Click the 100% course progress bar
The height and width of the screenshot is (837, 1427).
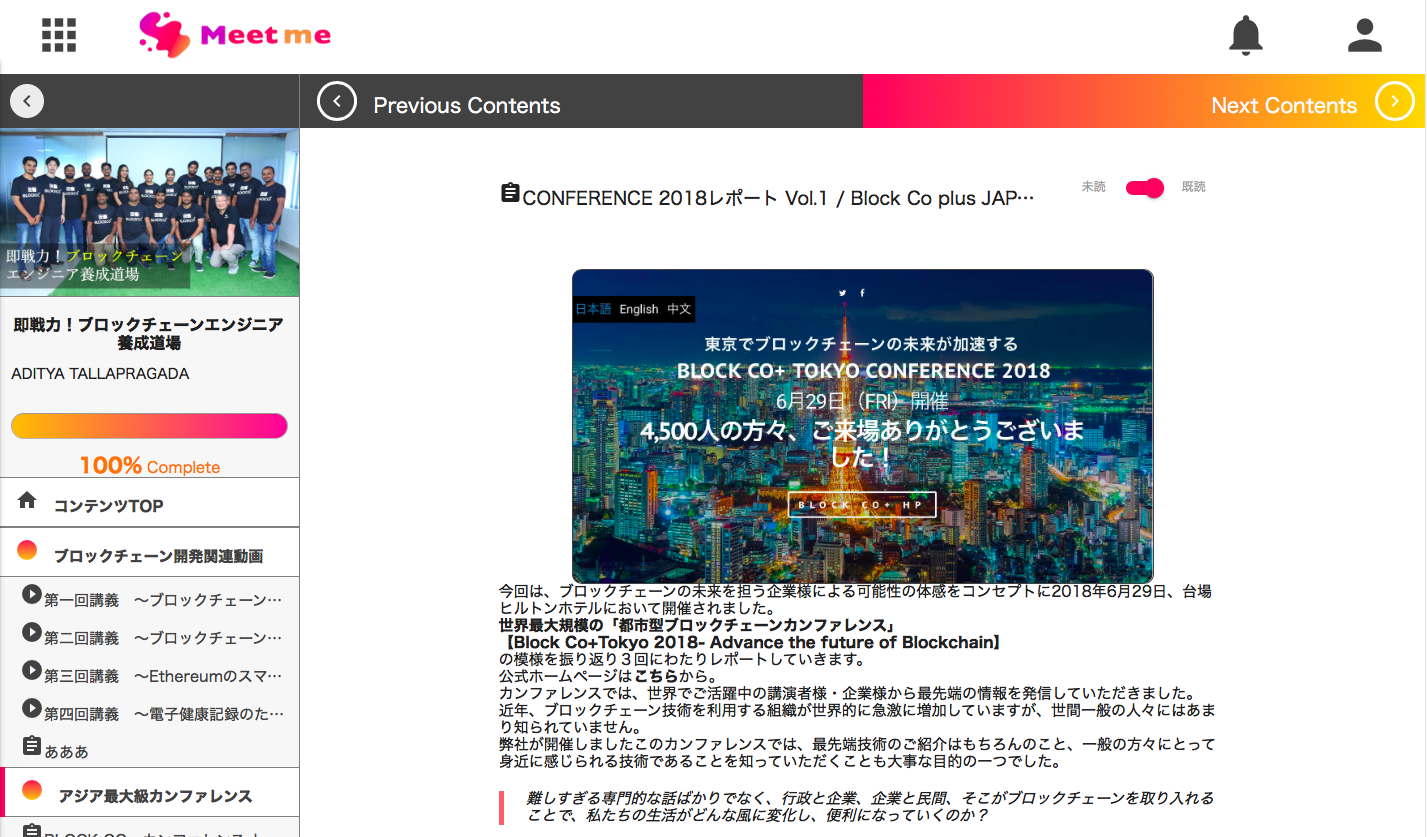[x=149, y=426]
